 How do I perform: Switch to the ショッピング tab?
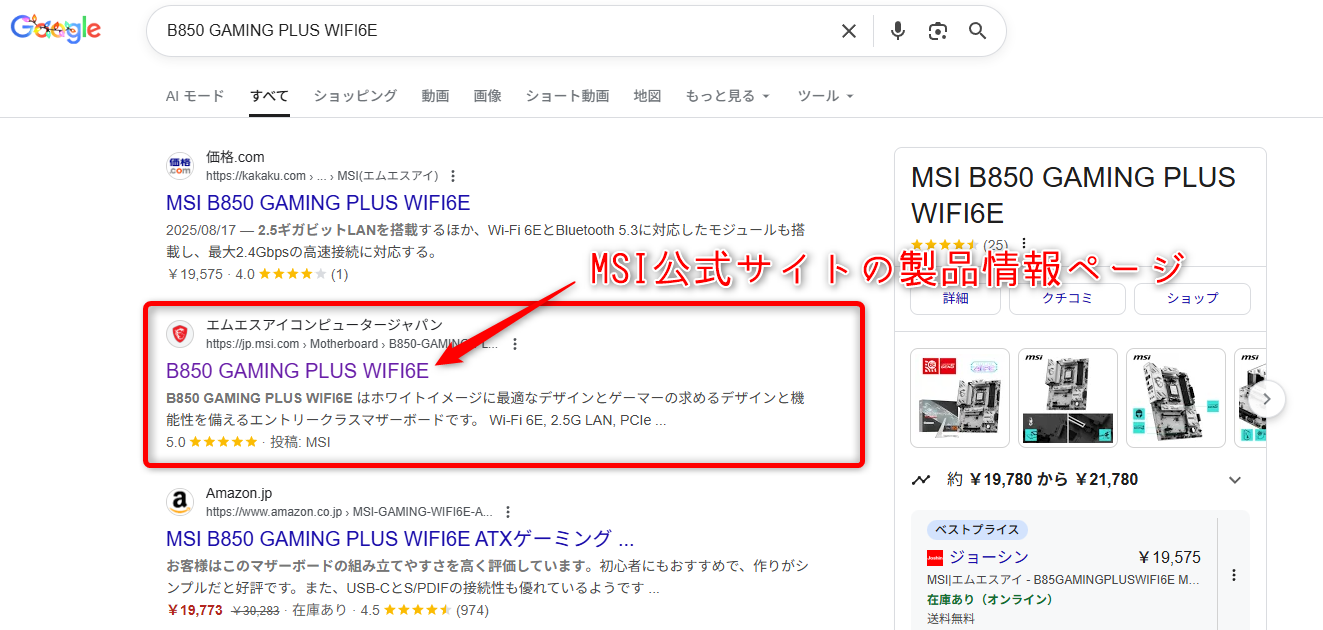tap(355, 96)
